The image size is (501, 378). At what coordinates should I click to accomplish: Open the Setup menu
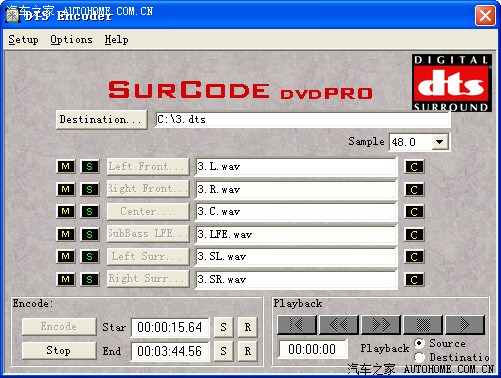point(23,39)
